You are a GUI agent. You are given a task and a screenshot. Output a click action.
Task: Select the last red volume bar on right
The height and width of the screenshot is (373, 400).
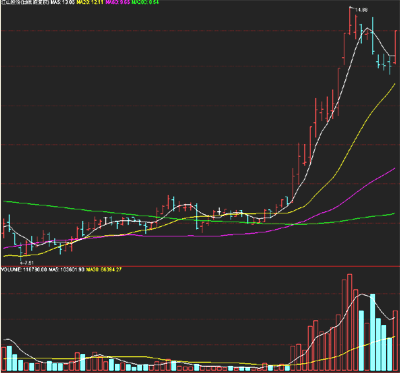tap(395, 341)
